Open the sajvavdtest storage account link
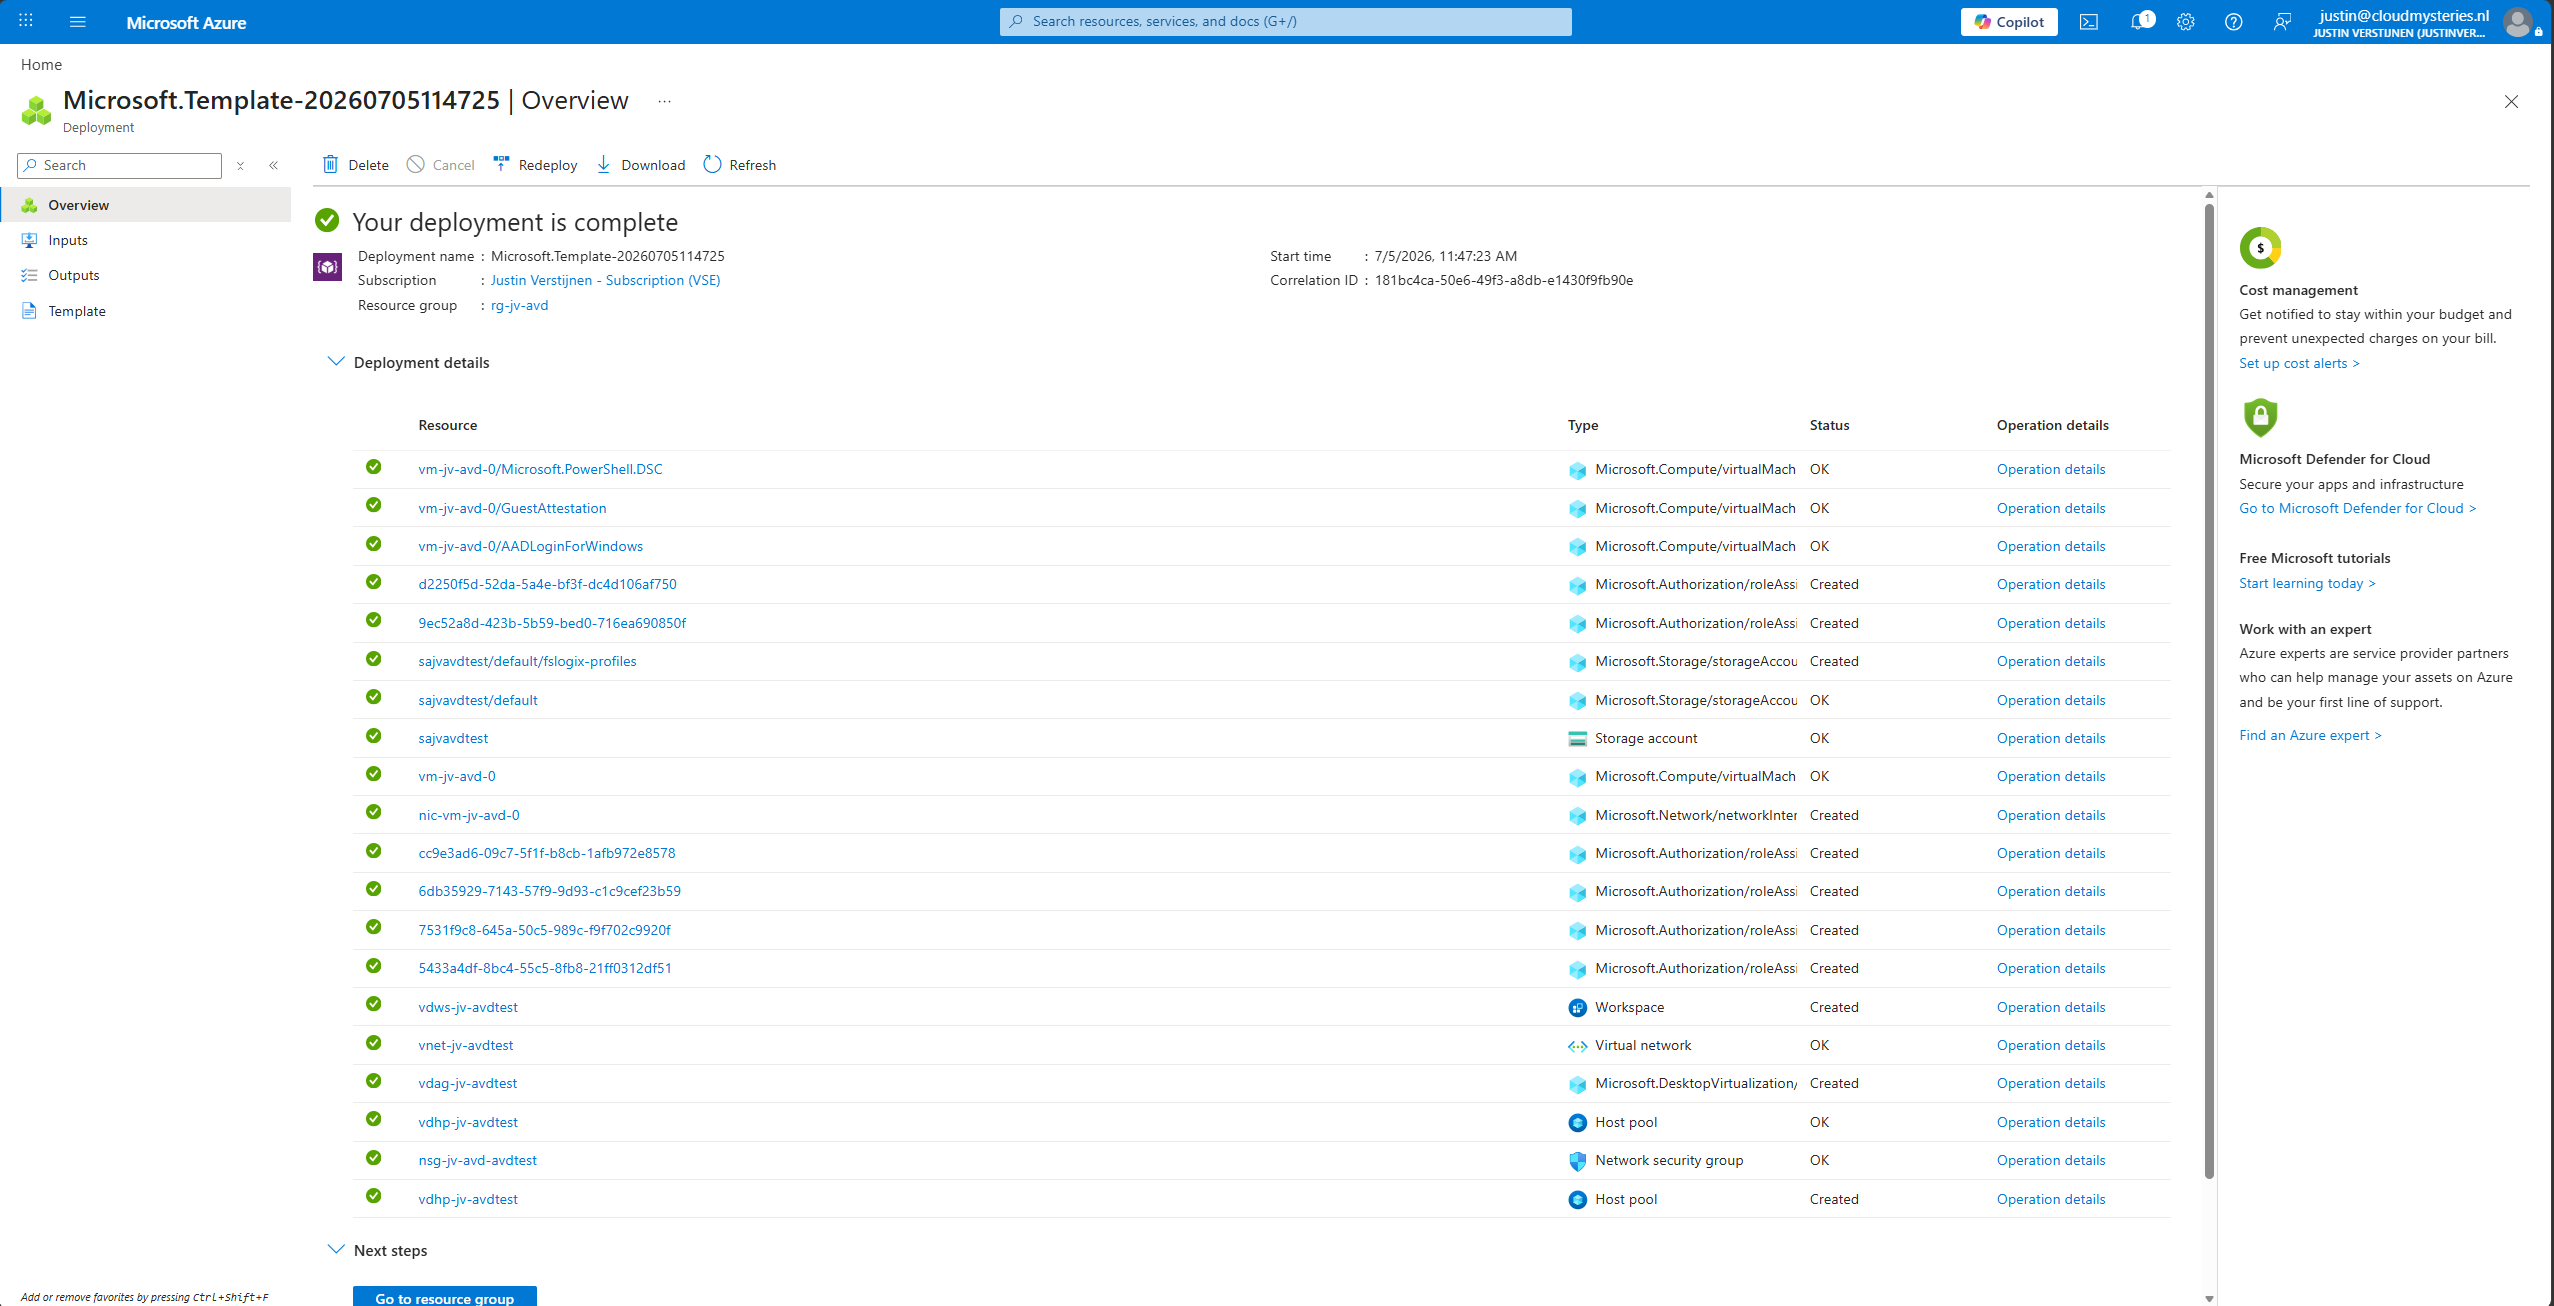This screenshot has width=2554, height=1306. (x=453, y=738)
